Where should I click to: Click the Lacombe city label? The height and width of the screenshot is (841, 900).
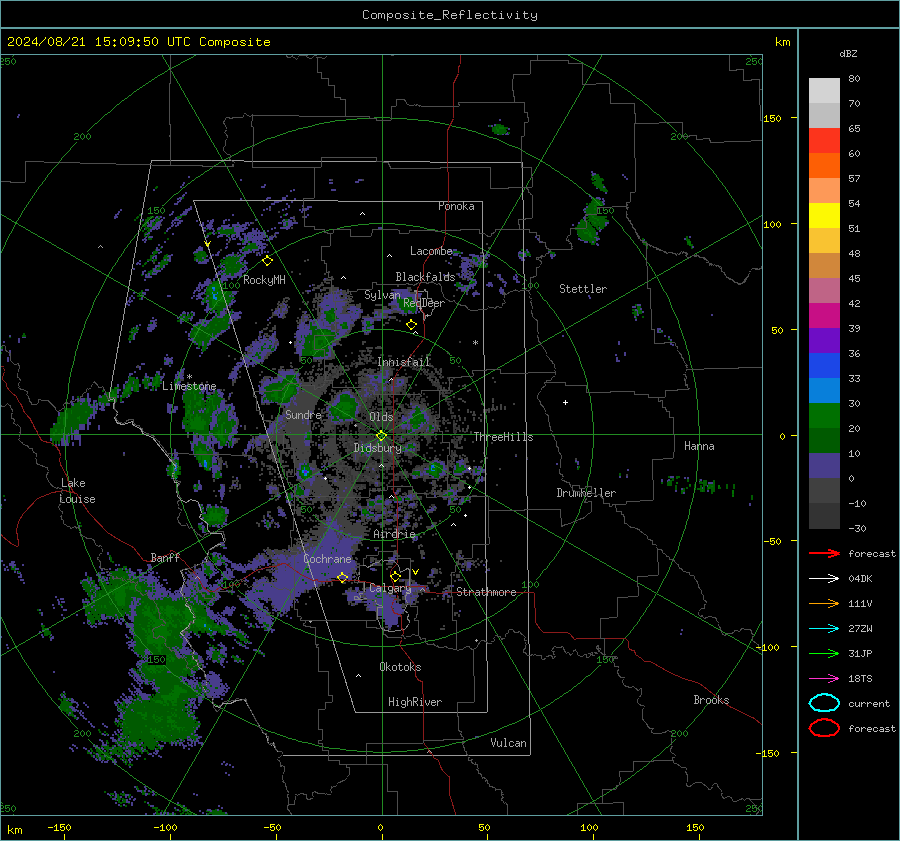coord(431,251)
